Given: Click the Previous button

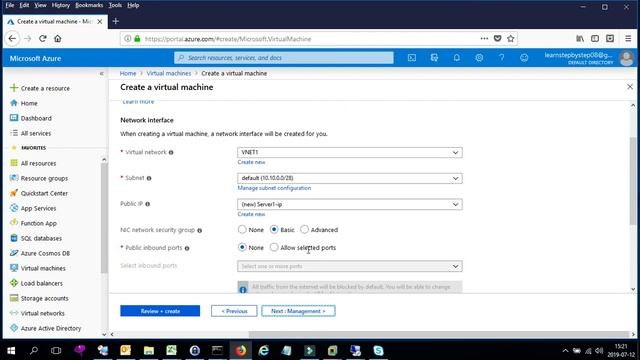Looking at the screenshot, I should (234, 311).
